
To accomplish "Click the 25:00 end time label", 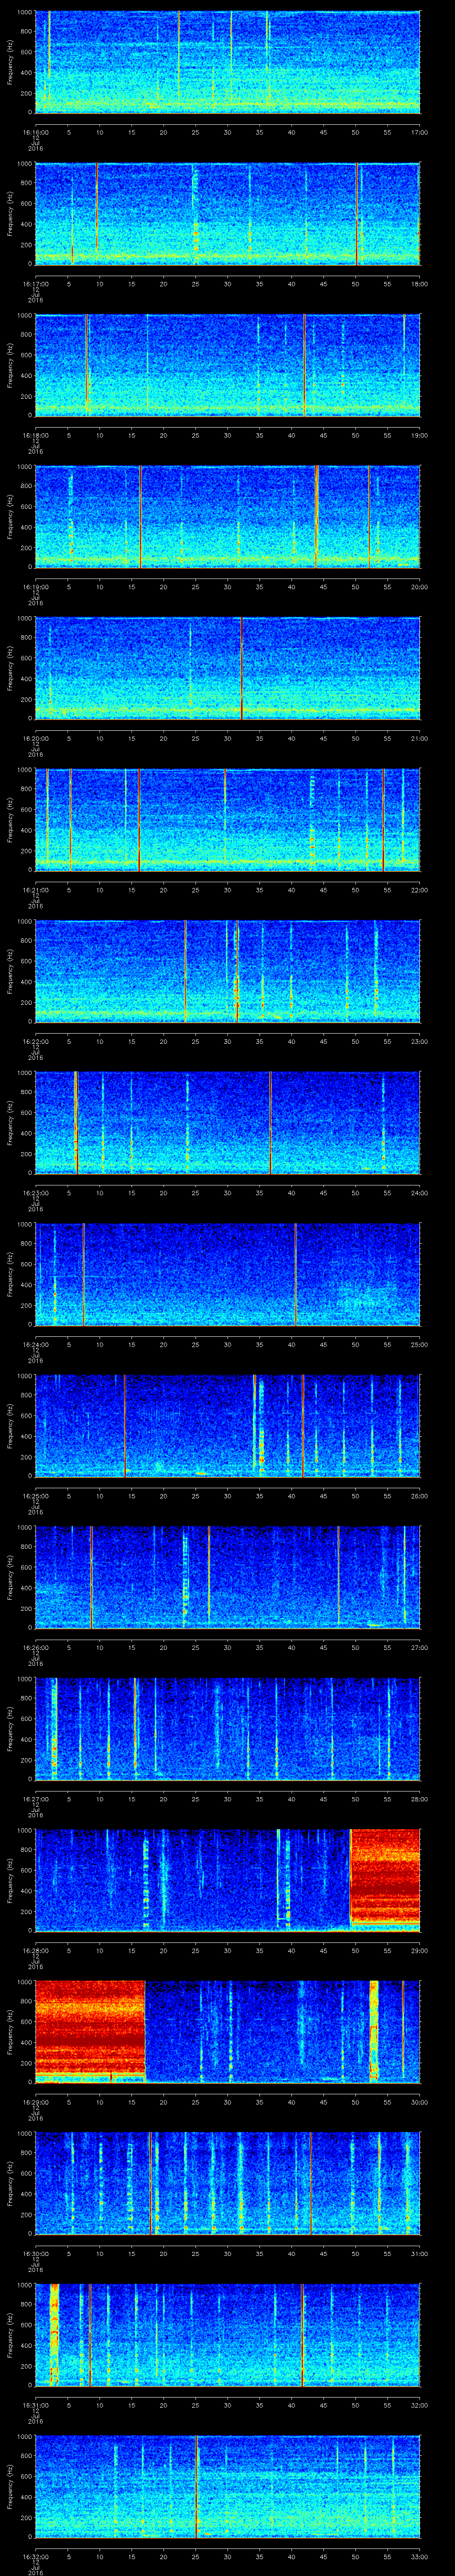I will tap(419, 1344).
